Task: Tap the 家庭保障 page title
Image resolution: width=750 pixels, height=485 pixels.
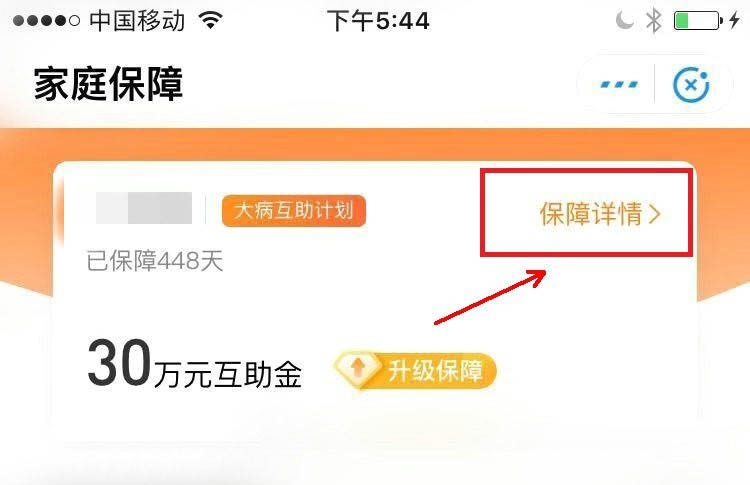Action: (109, 84)
